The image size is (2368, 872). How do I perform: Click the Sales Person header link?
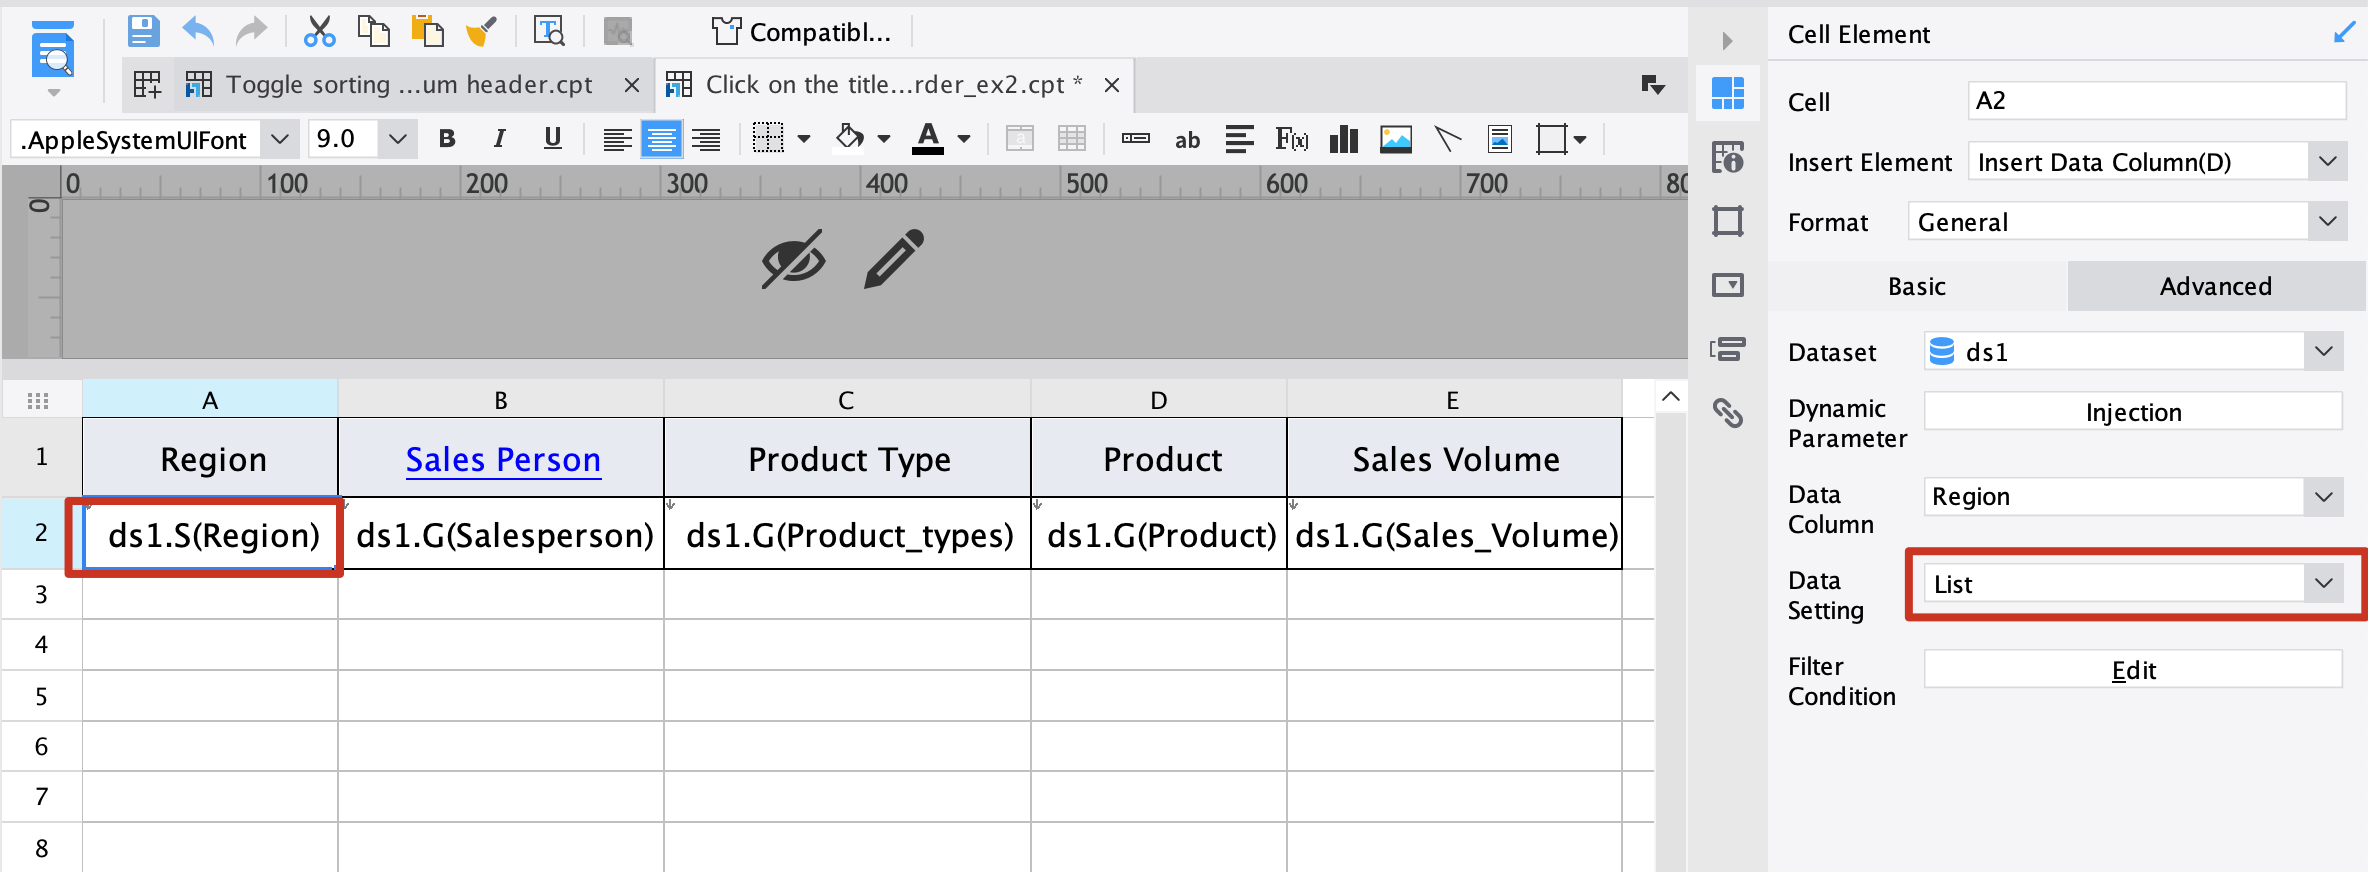click(503, 459)
